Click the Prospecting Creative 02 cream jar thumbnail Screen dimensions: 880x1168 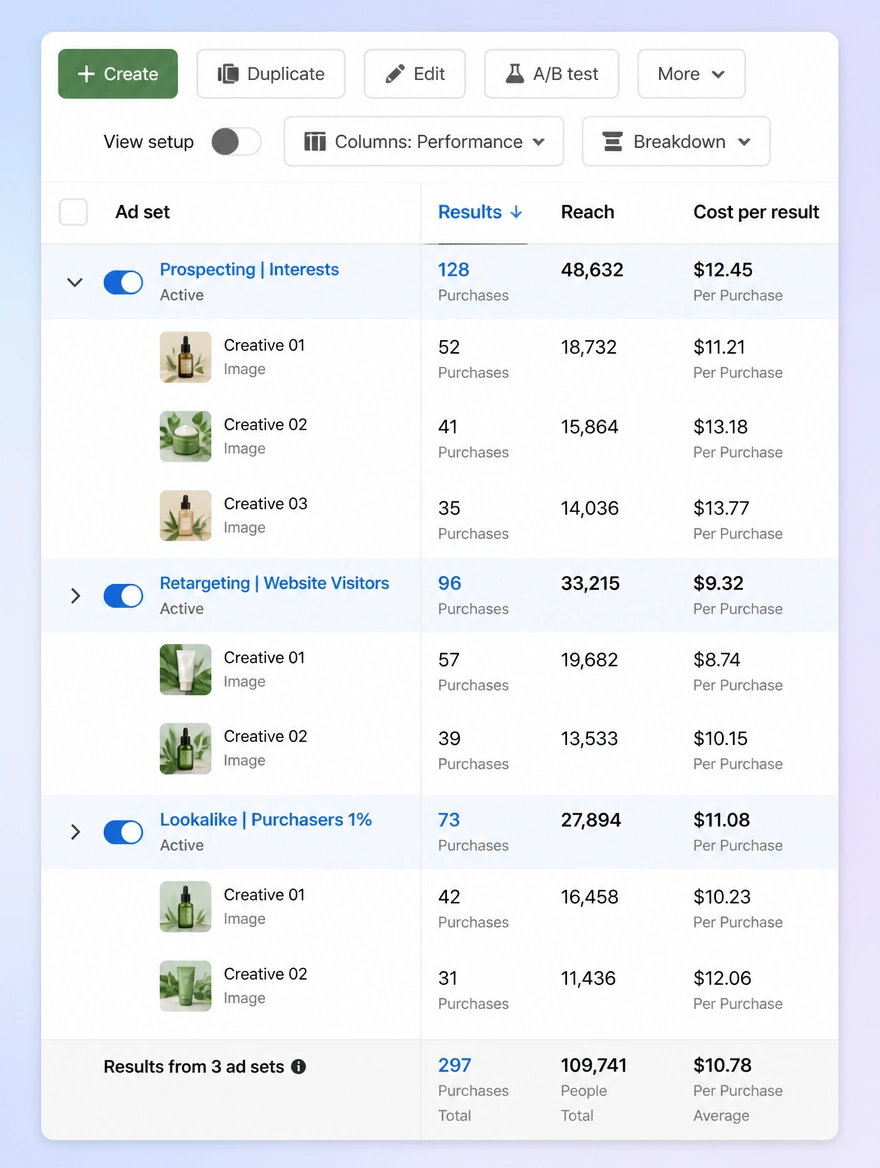186,437
